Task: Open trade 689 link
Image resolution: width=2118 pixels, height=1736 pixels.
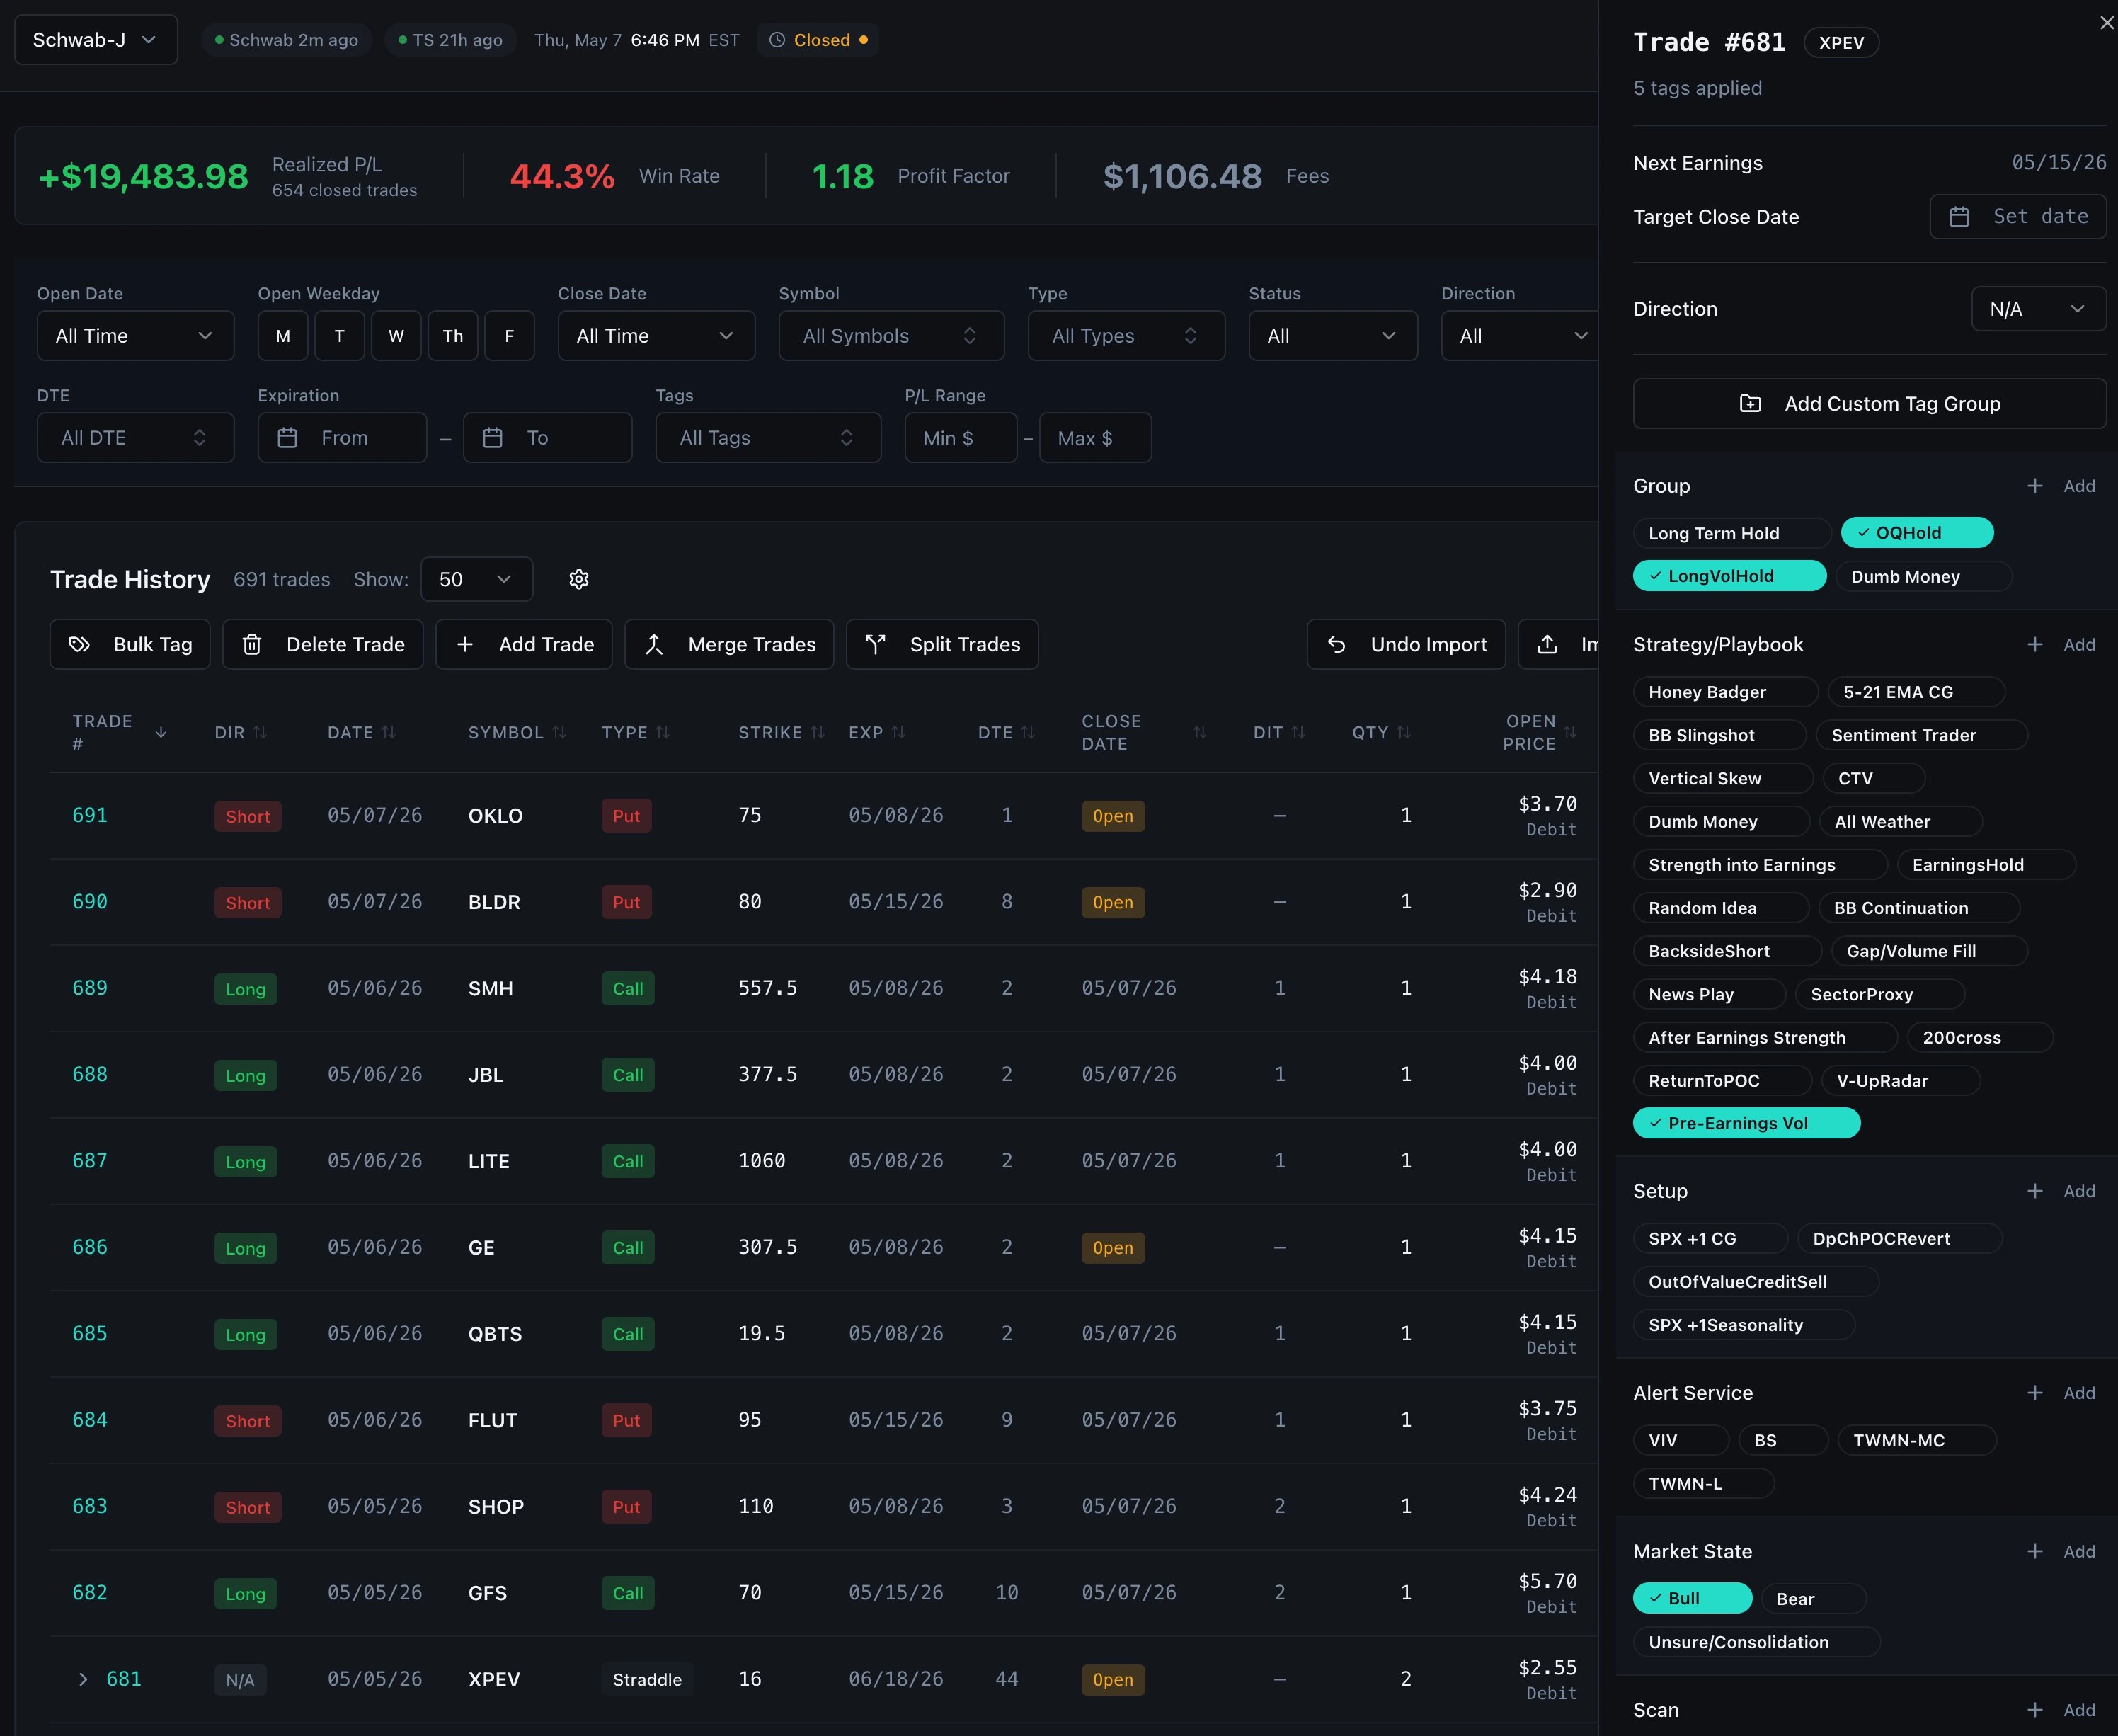Action: point(90,988)
